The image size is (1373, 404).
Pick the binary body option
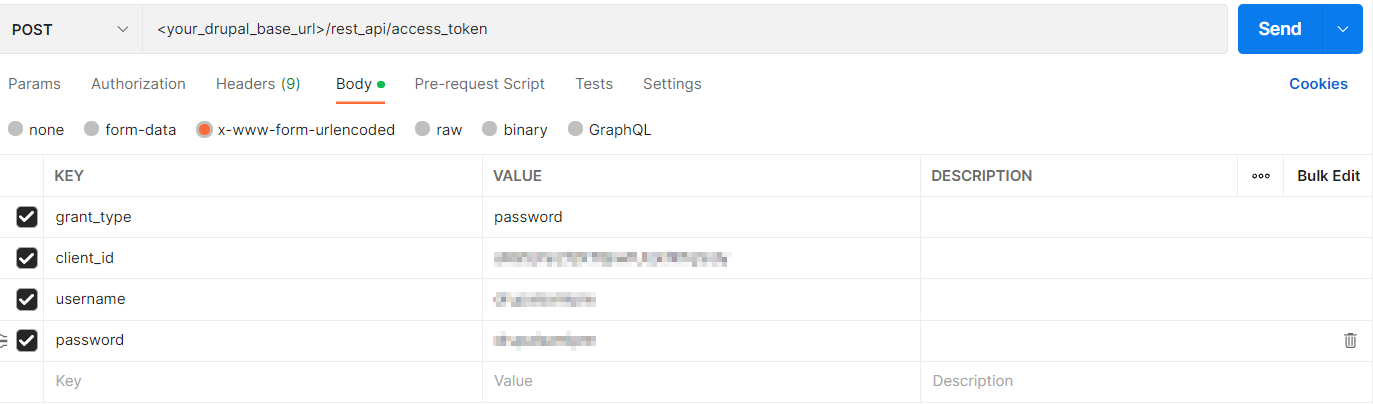point(490,130)
